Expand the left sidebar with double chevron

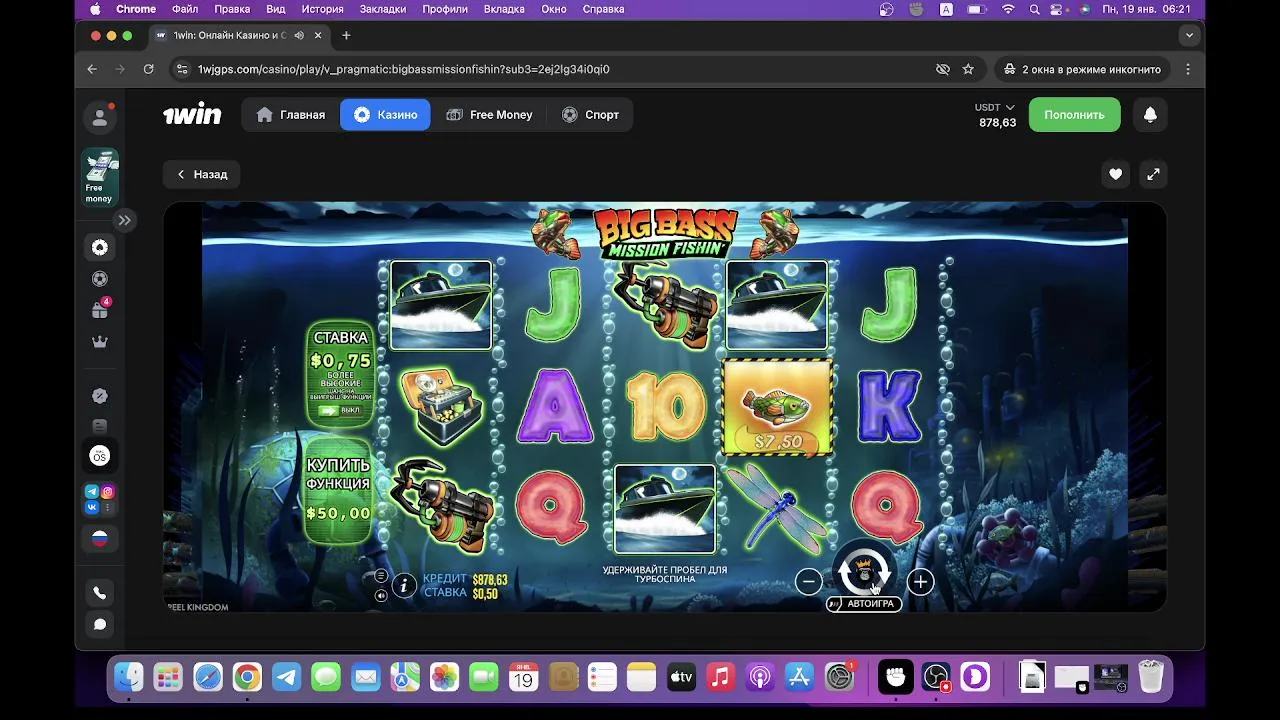124,220
